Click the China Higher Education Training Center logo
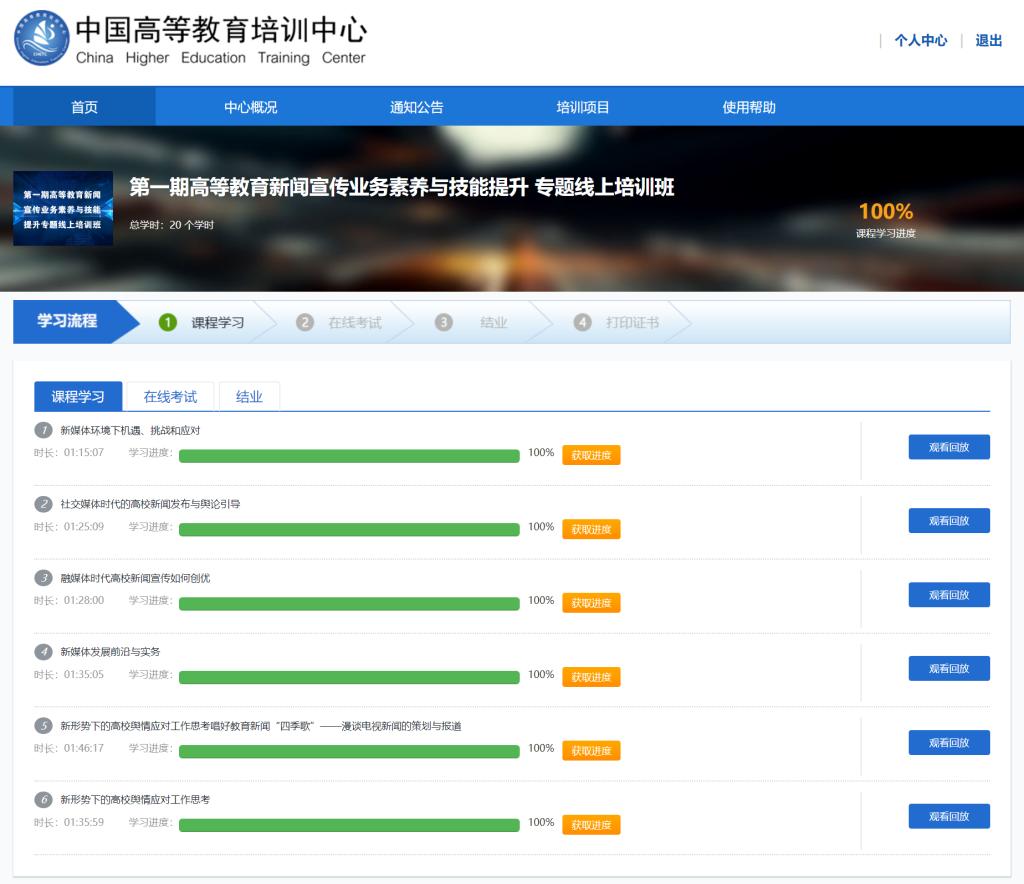The height and width of the screenshot is (884, 1024). pos(41,38)
